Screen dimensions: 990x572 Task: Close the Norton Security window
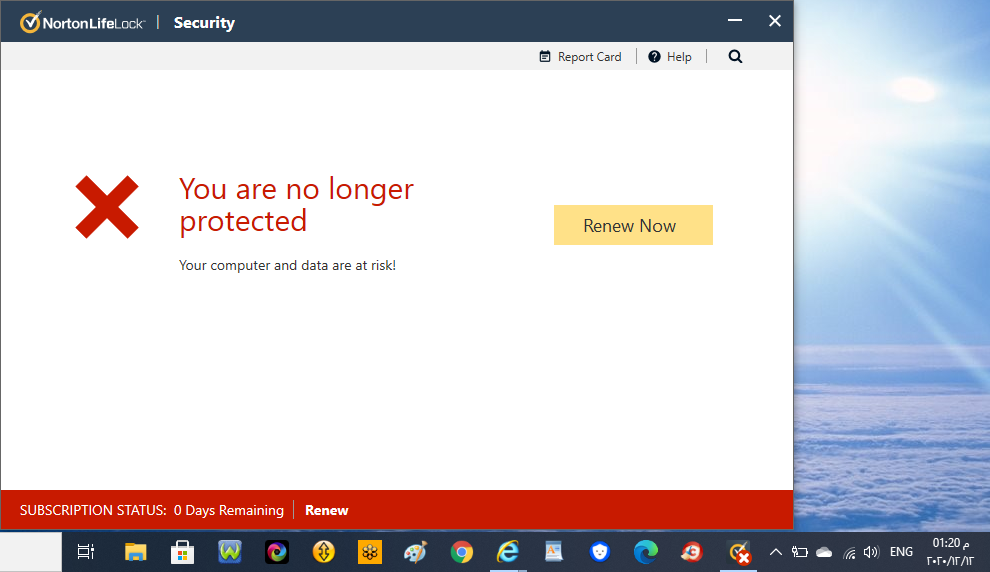click(775, 21)
